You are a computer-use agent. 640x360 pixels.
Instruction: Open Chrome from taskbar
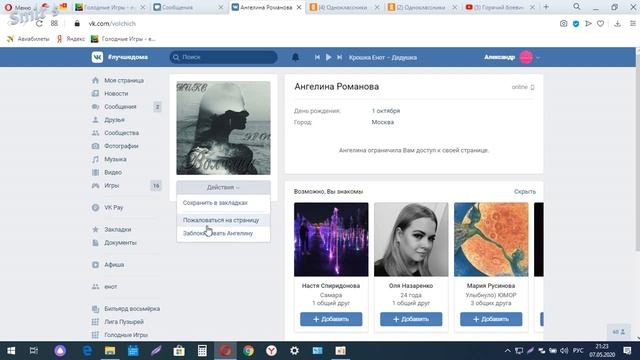[248, 351]
